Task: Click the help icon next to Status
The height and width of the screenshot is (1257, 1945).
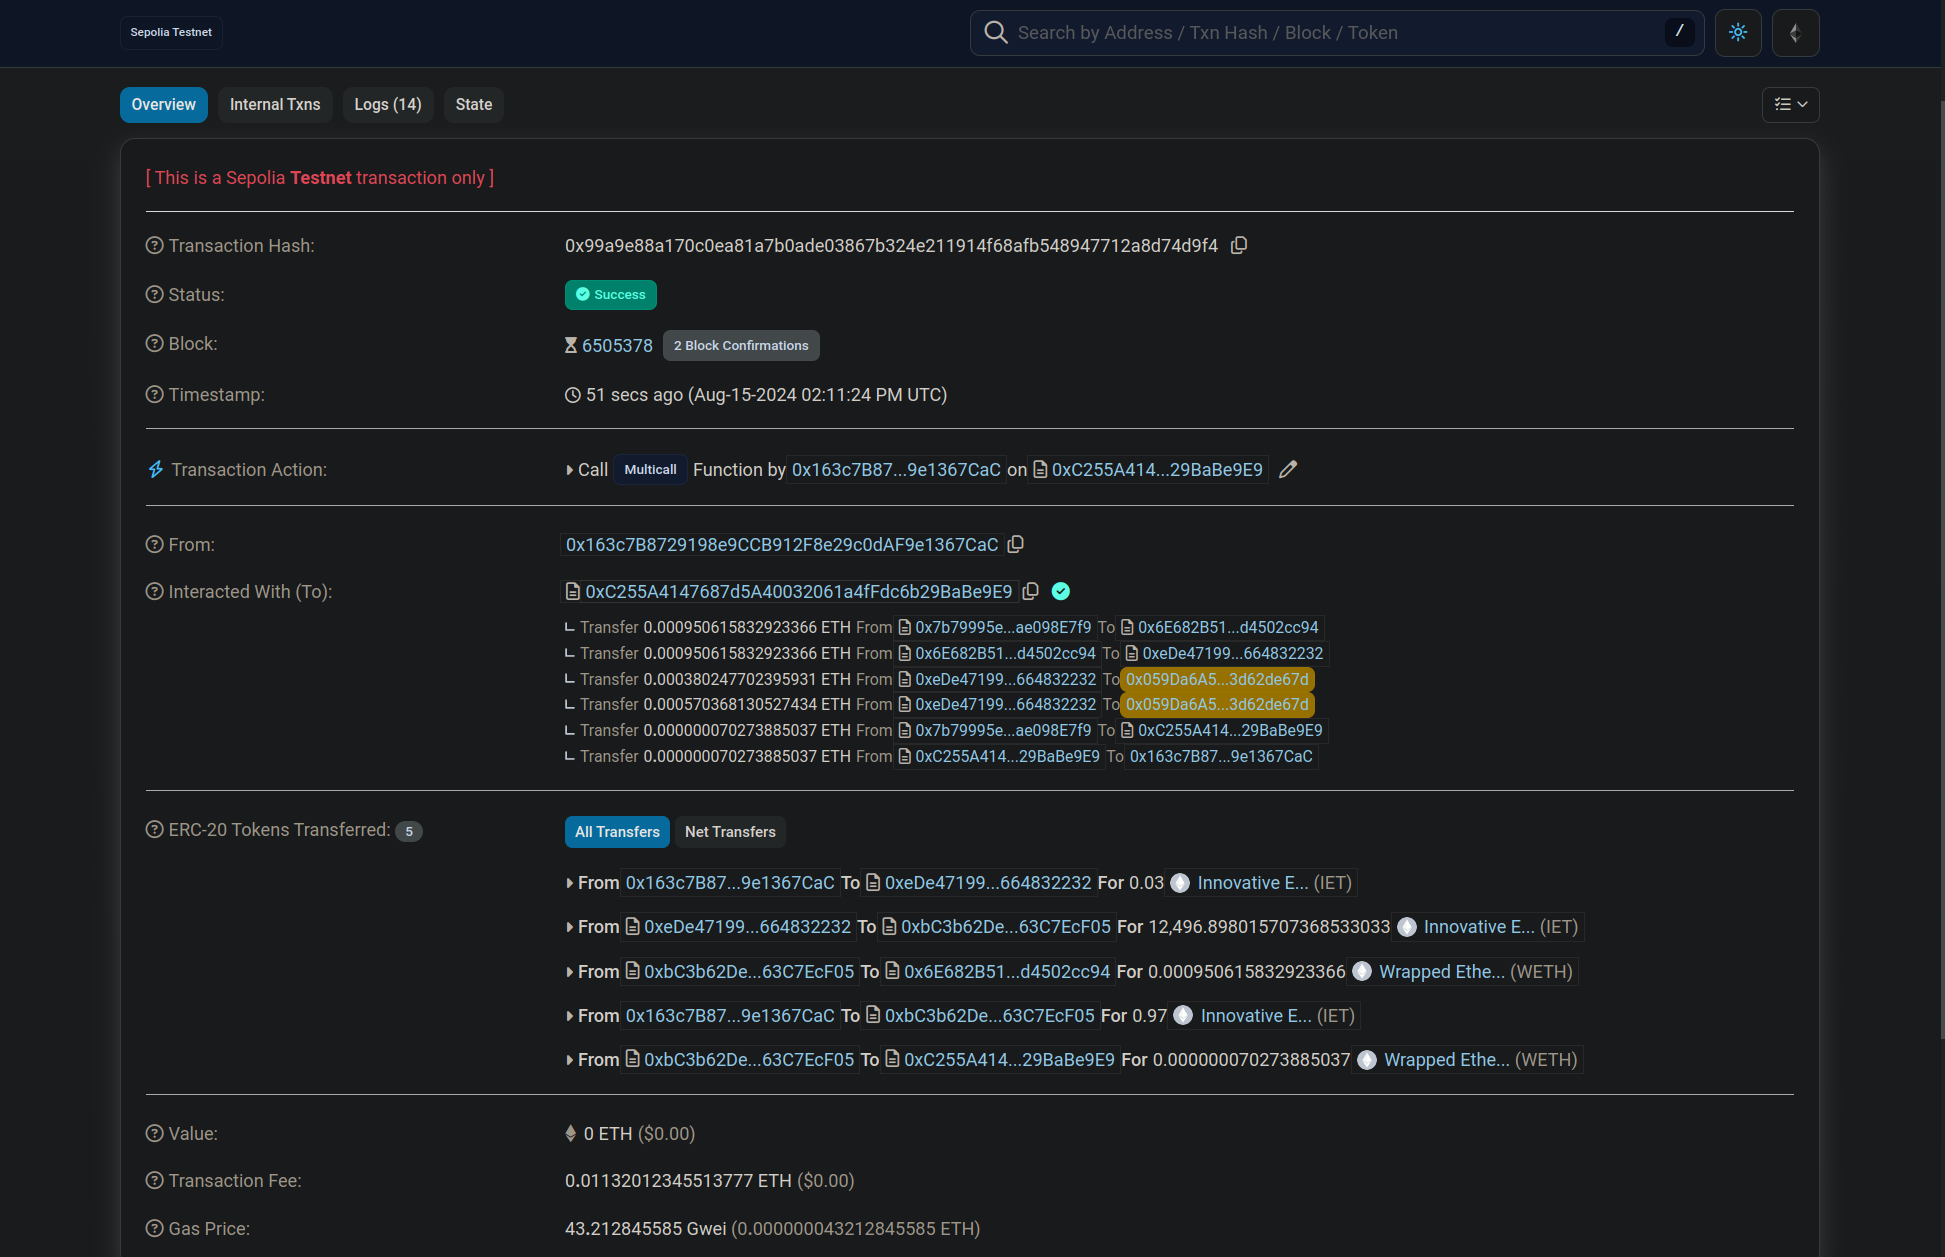Action: pos(154,294)
